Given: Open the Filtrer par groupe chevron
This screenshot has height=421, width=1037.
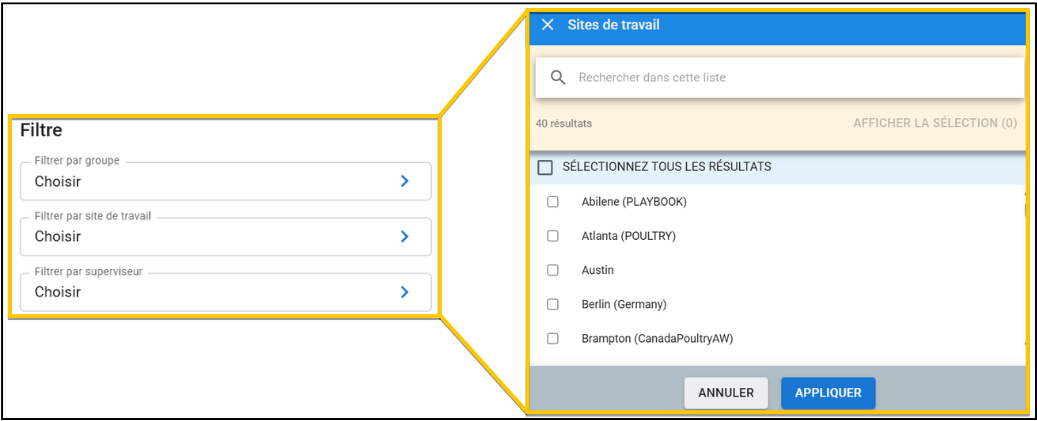Looking at the screenshot, I should tap(404, 182).
